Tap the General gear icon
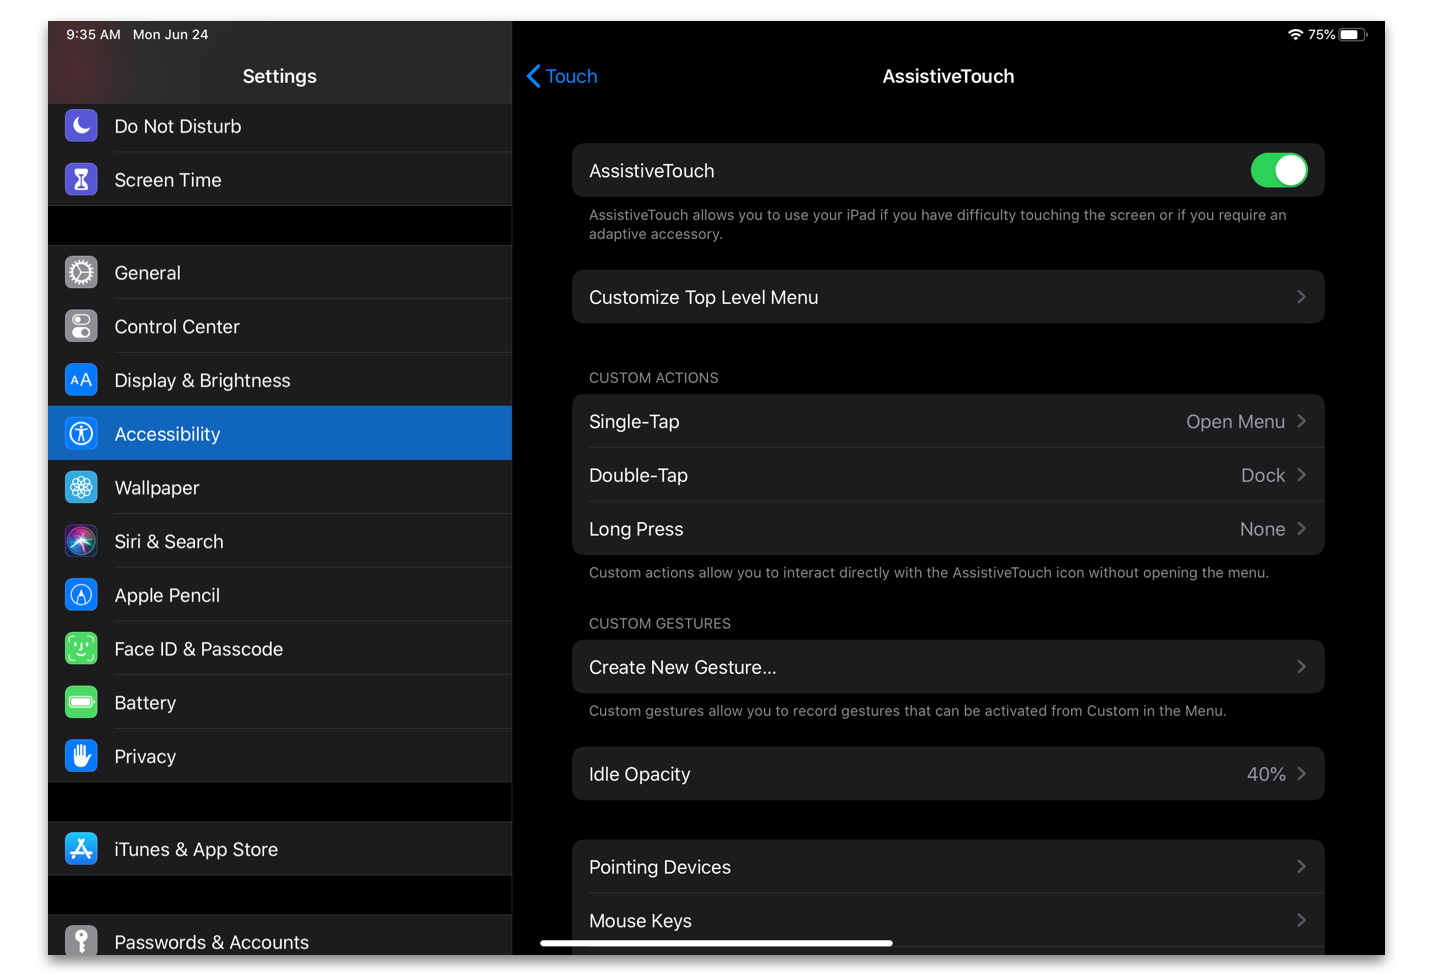 (81, 273)
